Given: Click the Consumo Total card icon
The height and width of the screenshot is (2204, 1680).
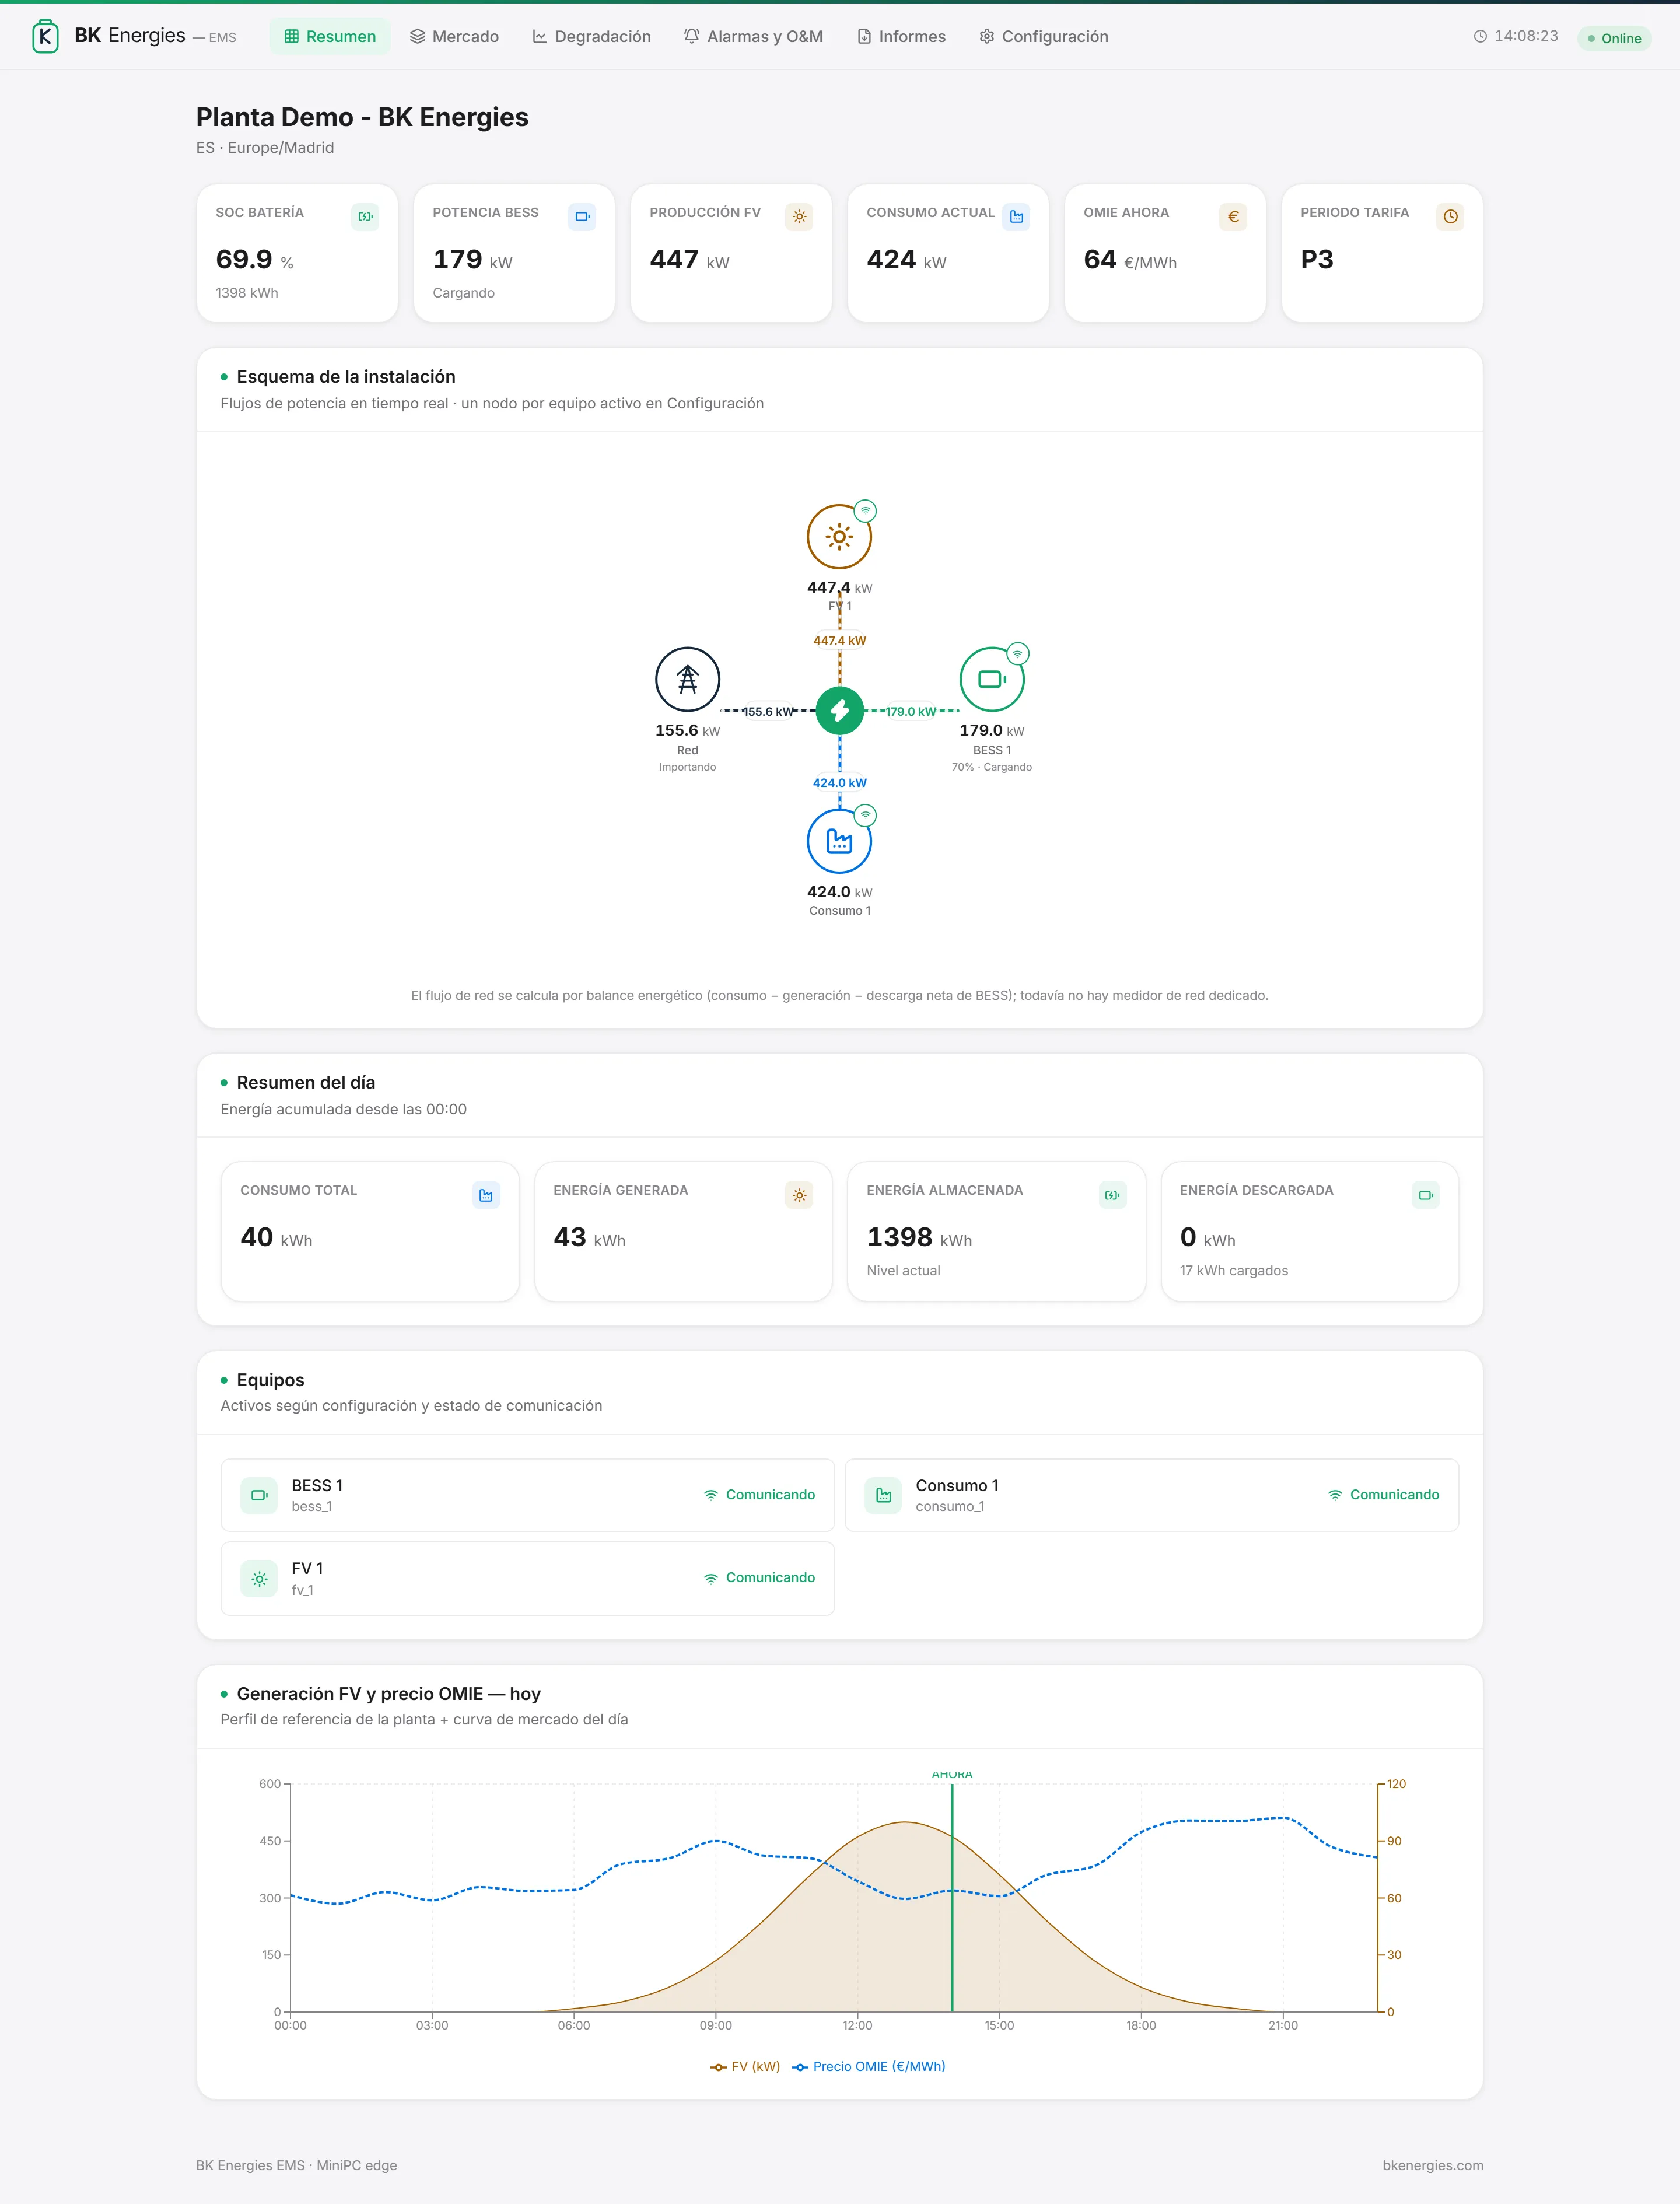Looking at the screenshot, I should click(x=486, y=1195).
